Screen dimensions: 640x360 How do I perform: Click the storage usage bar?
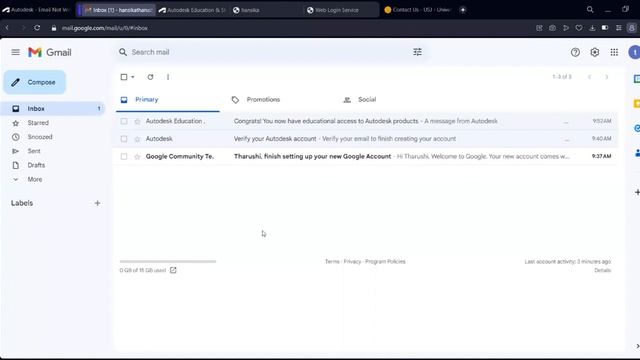point(168,262)
